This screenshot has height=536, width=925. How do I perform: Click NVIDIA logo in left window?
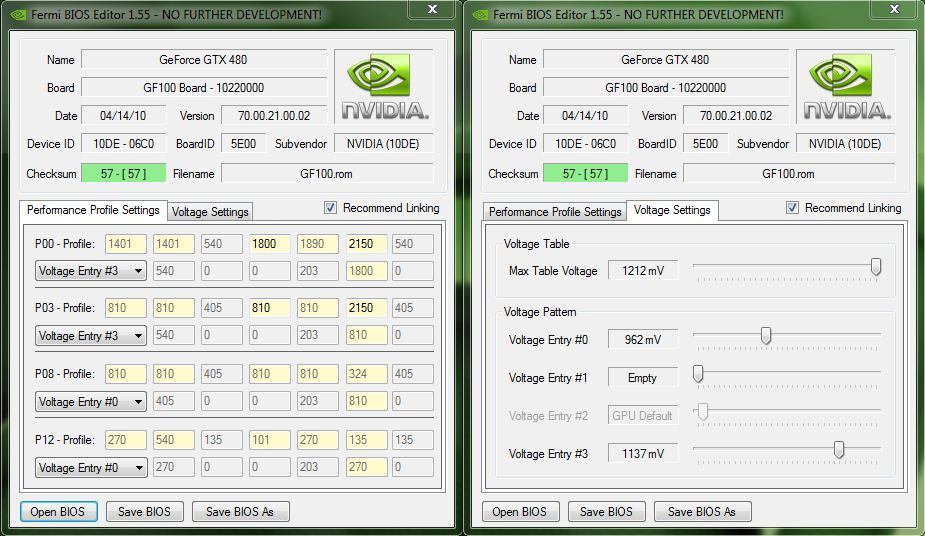point(385,87)
